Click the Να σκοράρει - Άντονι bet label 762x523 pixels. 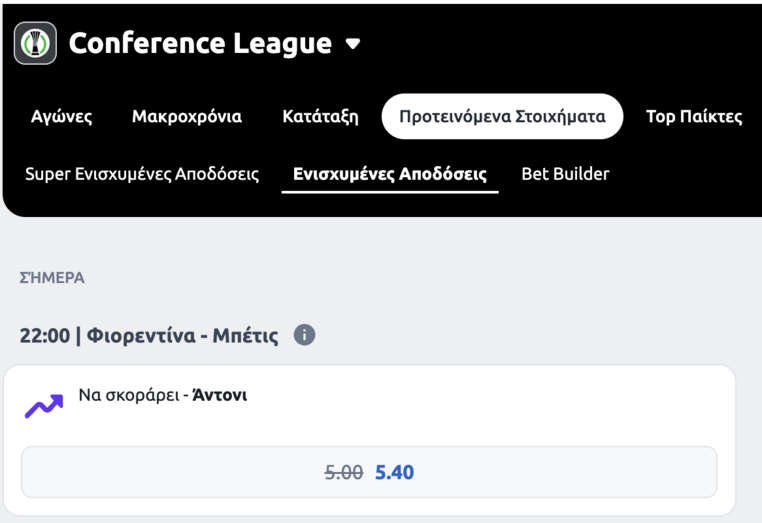tap(163, 395)
